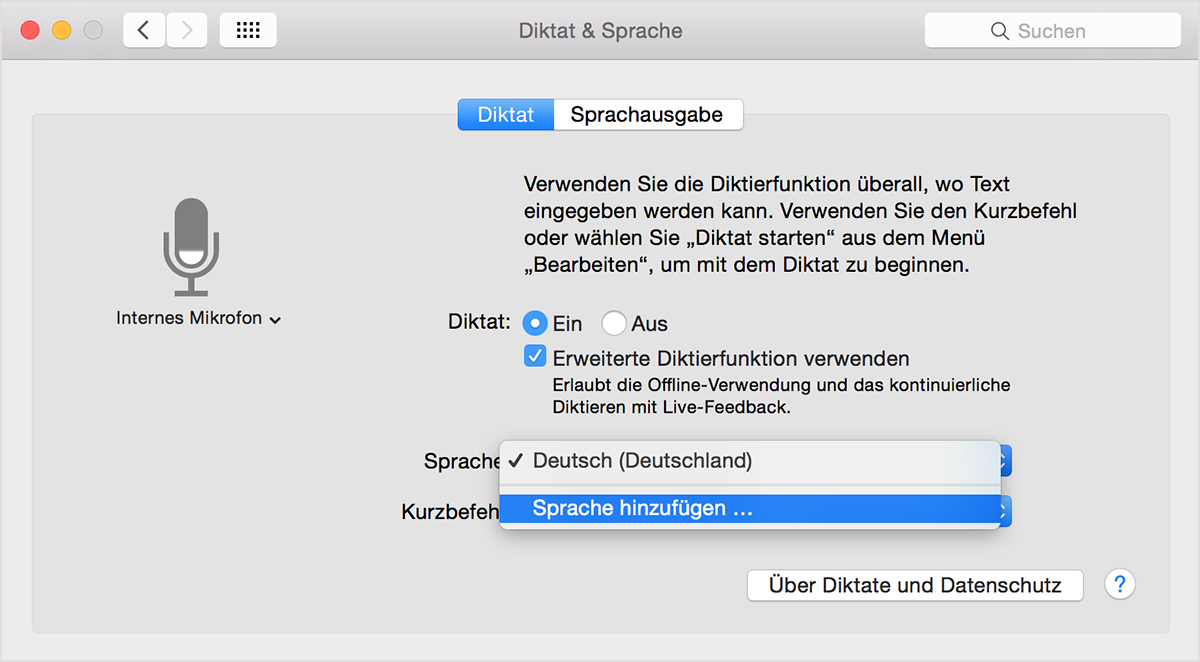Click the Kurzbefehl dropdown arrows

click(x=1006, y=511)
